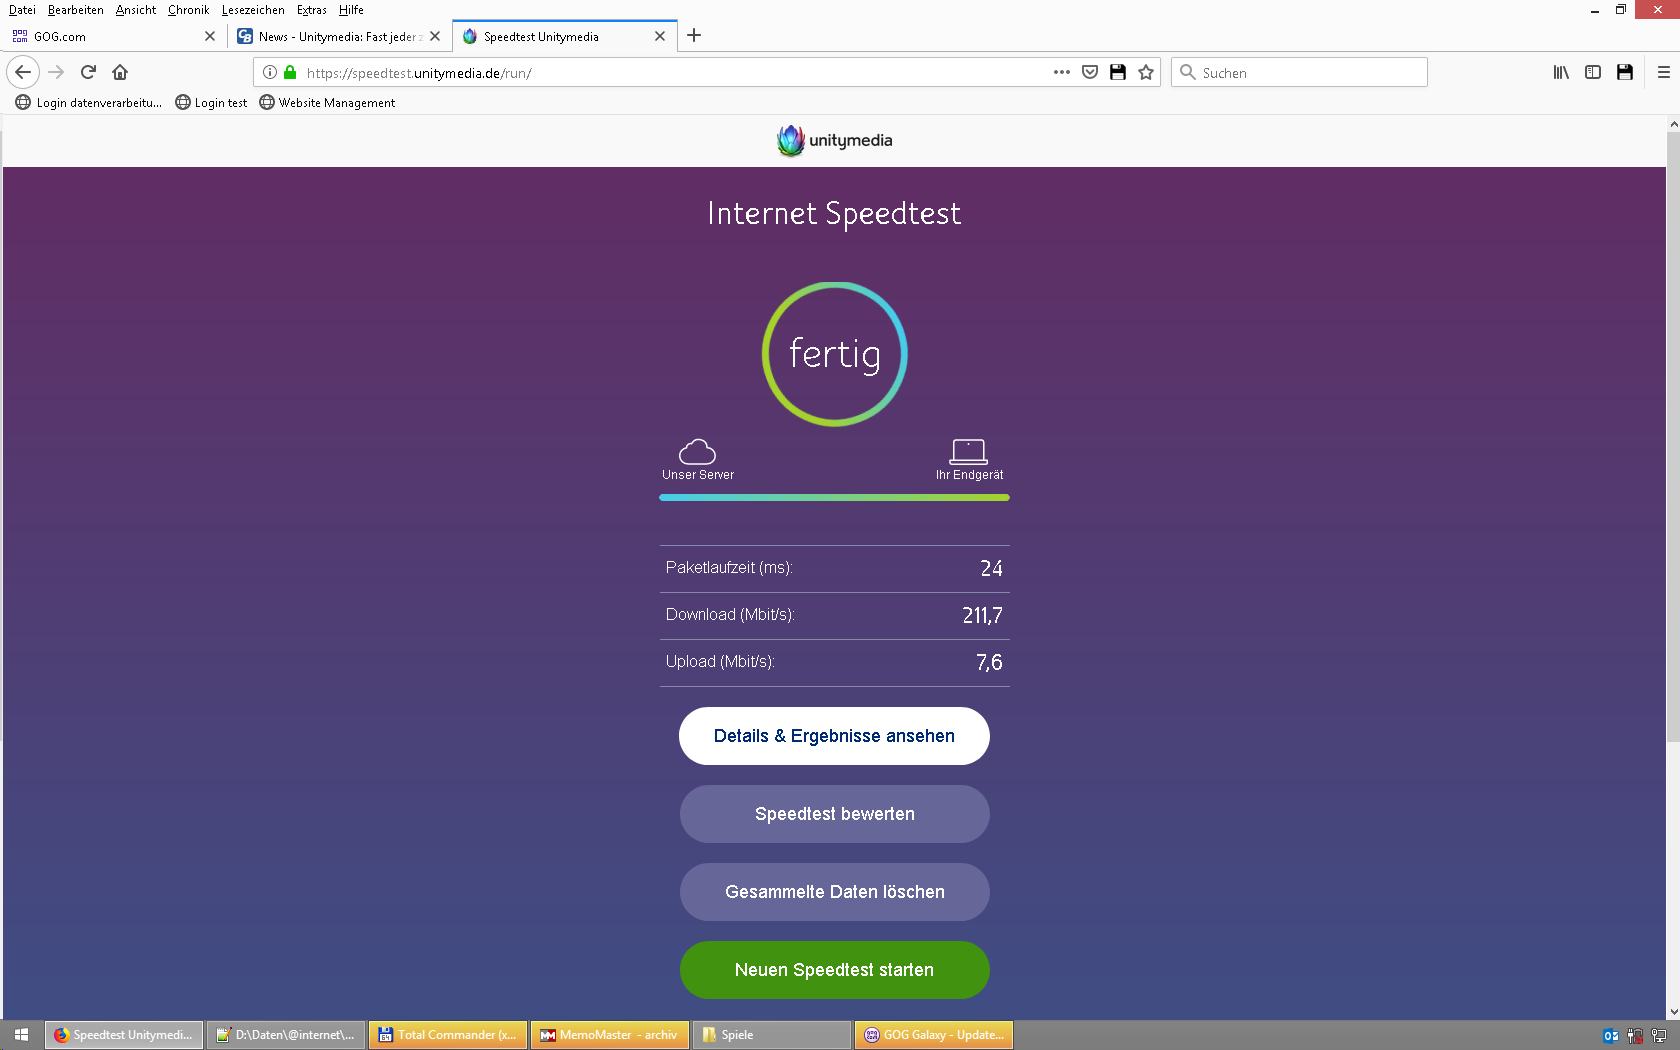Click the Internet Speedtest heading
1680x1050 pixels.
pos(834,214)
